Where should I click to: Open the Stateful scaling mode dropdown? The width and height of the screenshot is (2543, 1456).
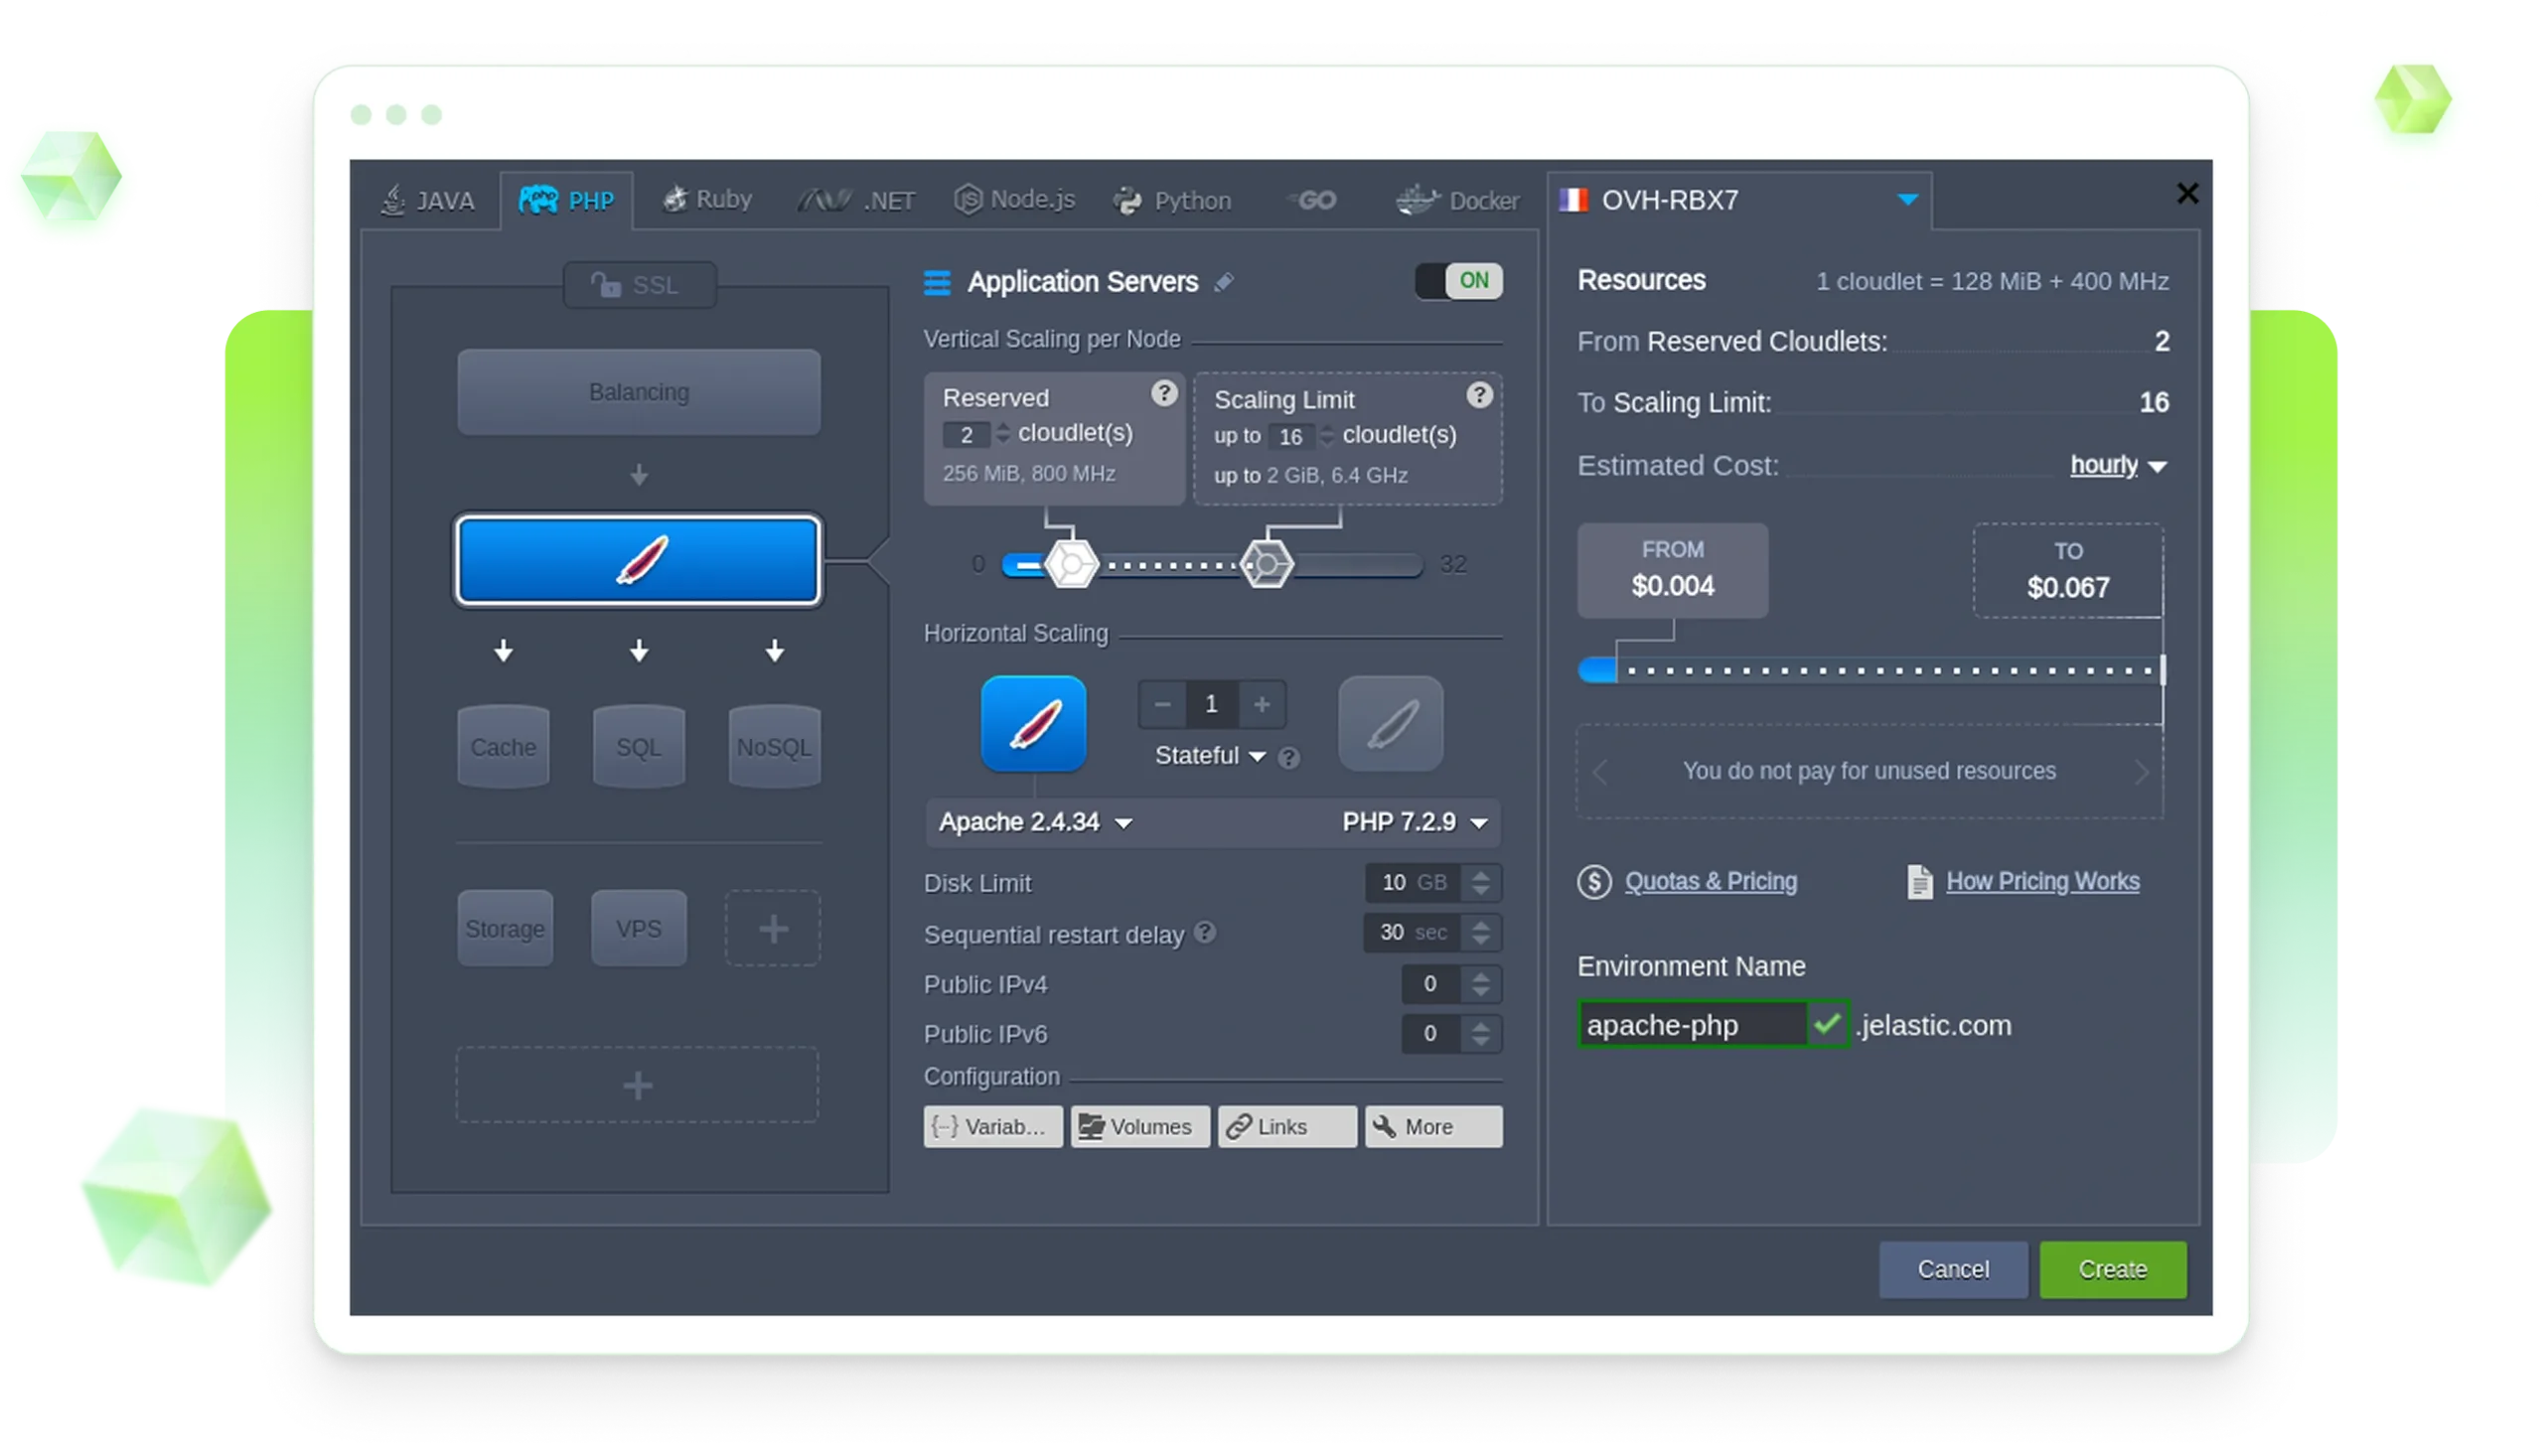1210,756
